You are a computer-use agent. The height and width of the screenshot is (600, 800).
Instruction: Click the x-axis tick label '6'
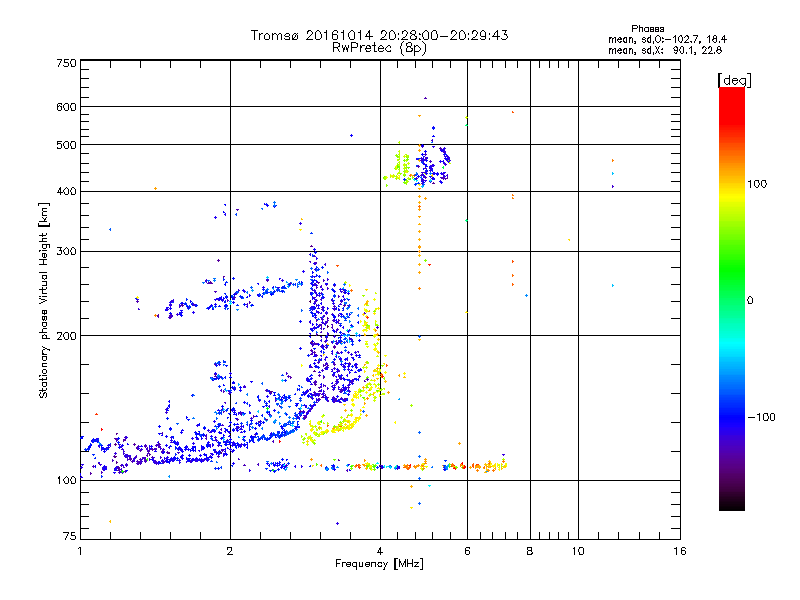click(x=467, y=551)
